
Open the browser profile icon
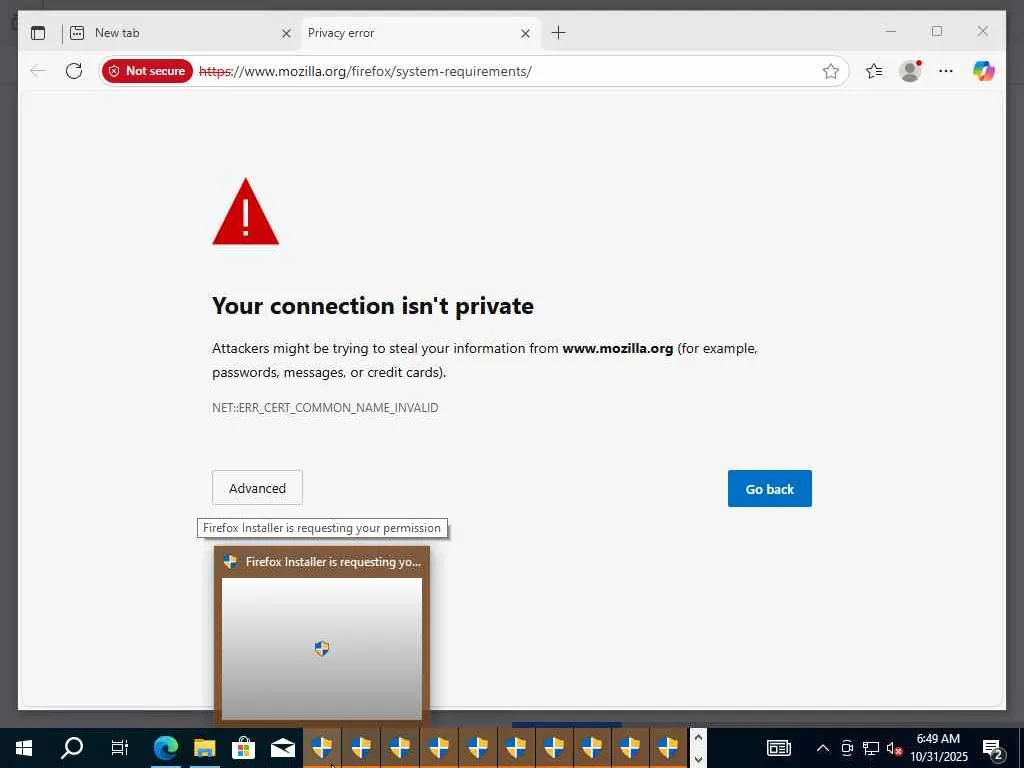(x=910, y=71)
